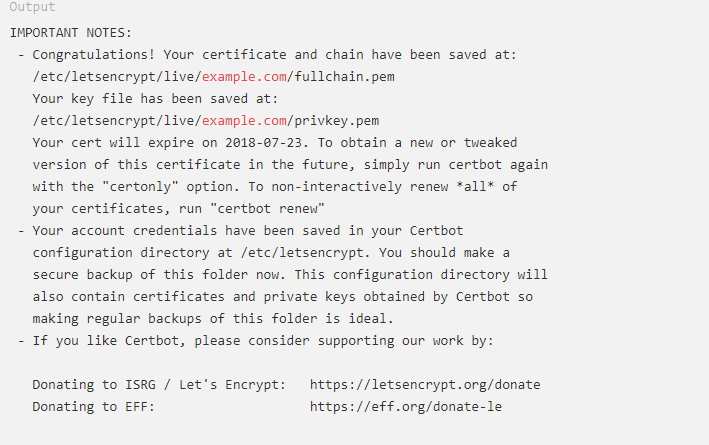Click the word Congratulations! in the first note

pyautogui.click(x=94, y=55)
